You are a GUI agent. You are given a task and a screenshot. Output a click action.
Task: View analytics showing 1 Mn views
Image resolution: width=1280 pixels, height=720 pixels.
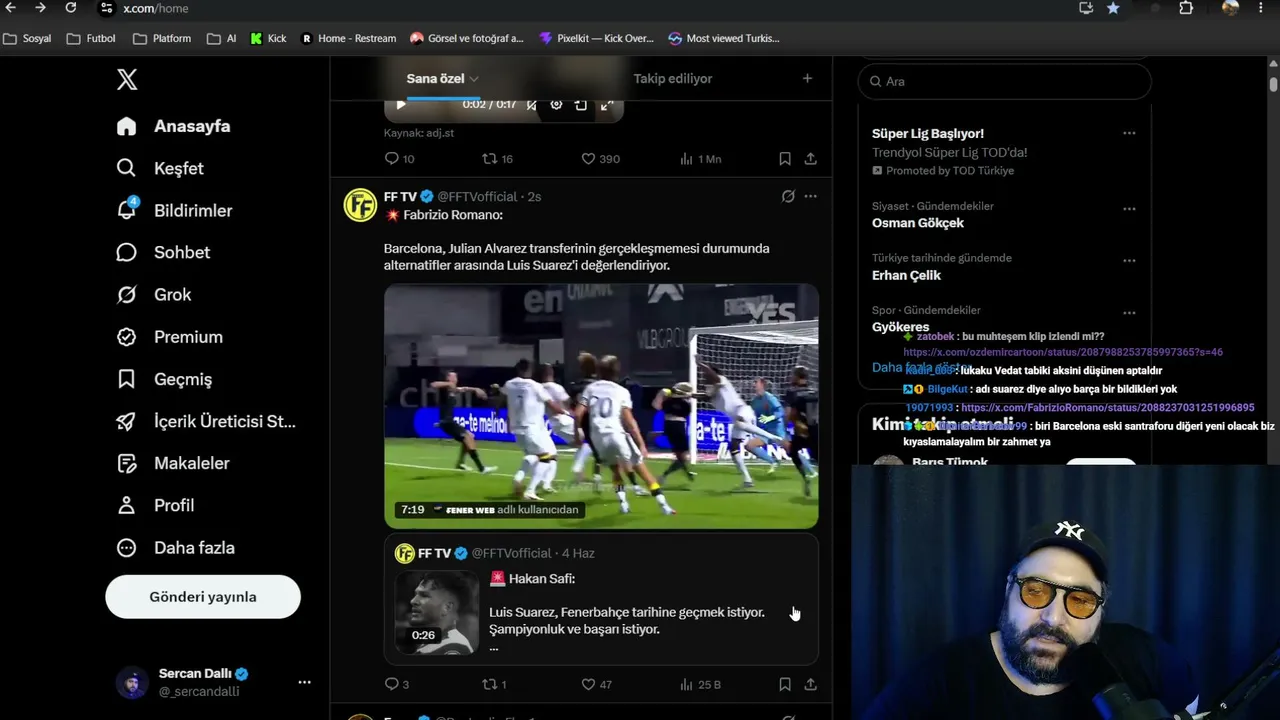click(x=700, y=159)
